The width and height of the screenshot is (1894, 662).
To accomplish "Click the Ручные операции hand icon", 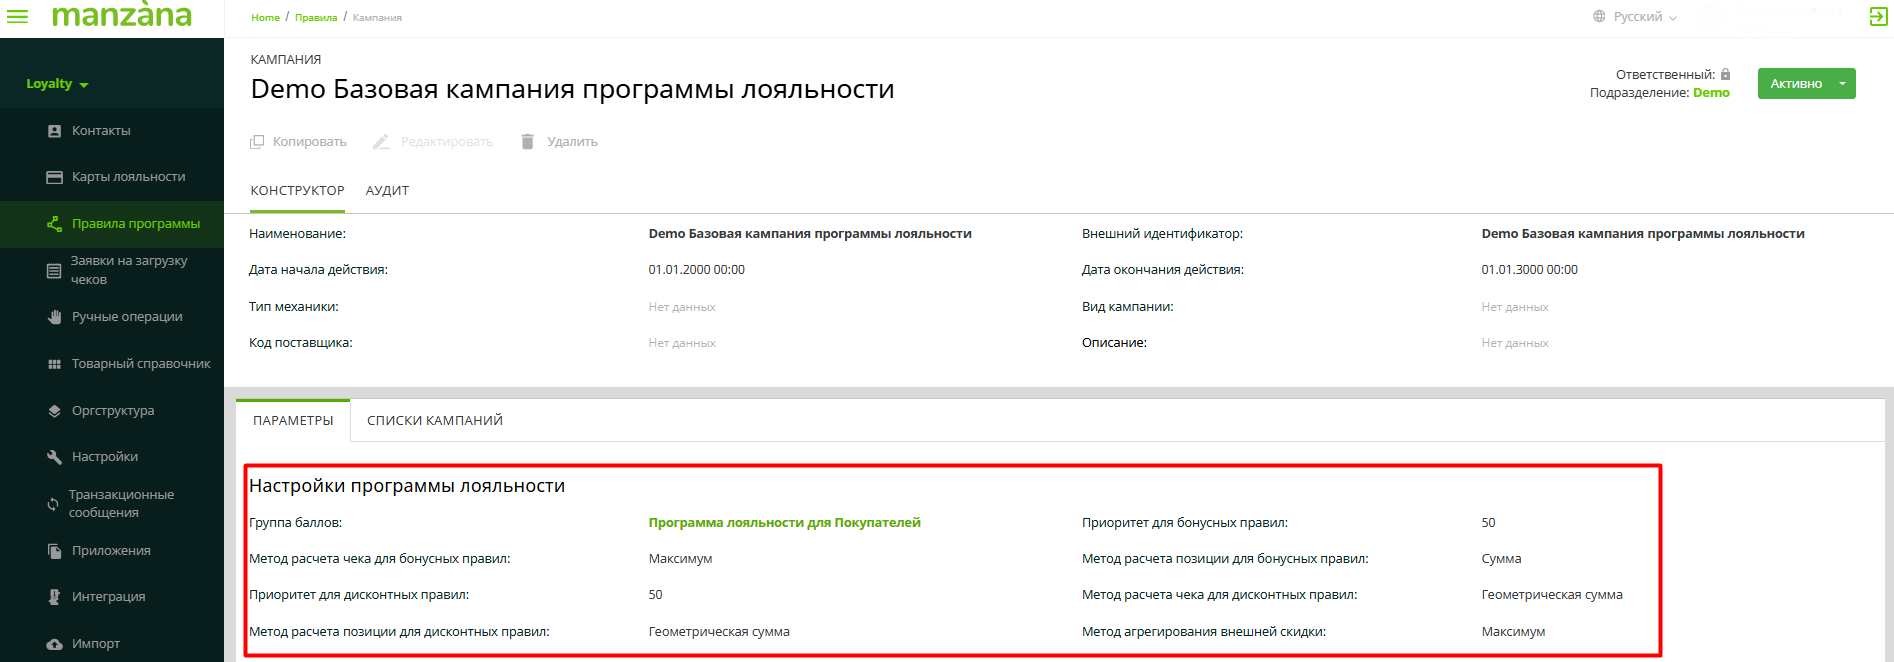I will 55,317.
